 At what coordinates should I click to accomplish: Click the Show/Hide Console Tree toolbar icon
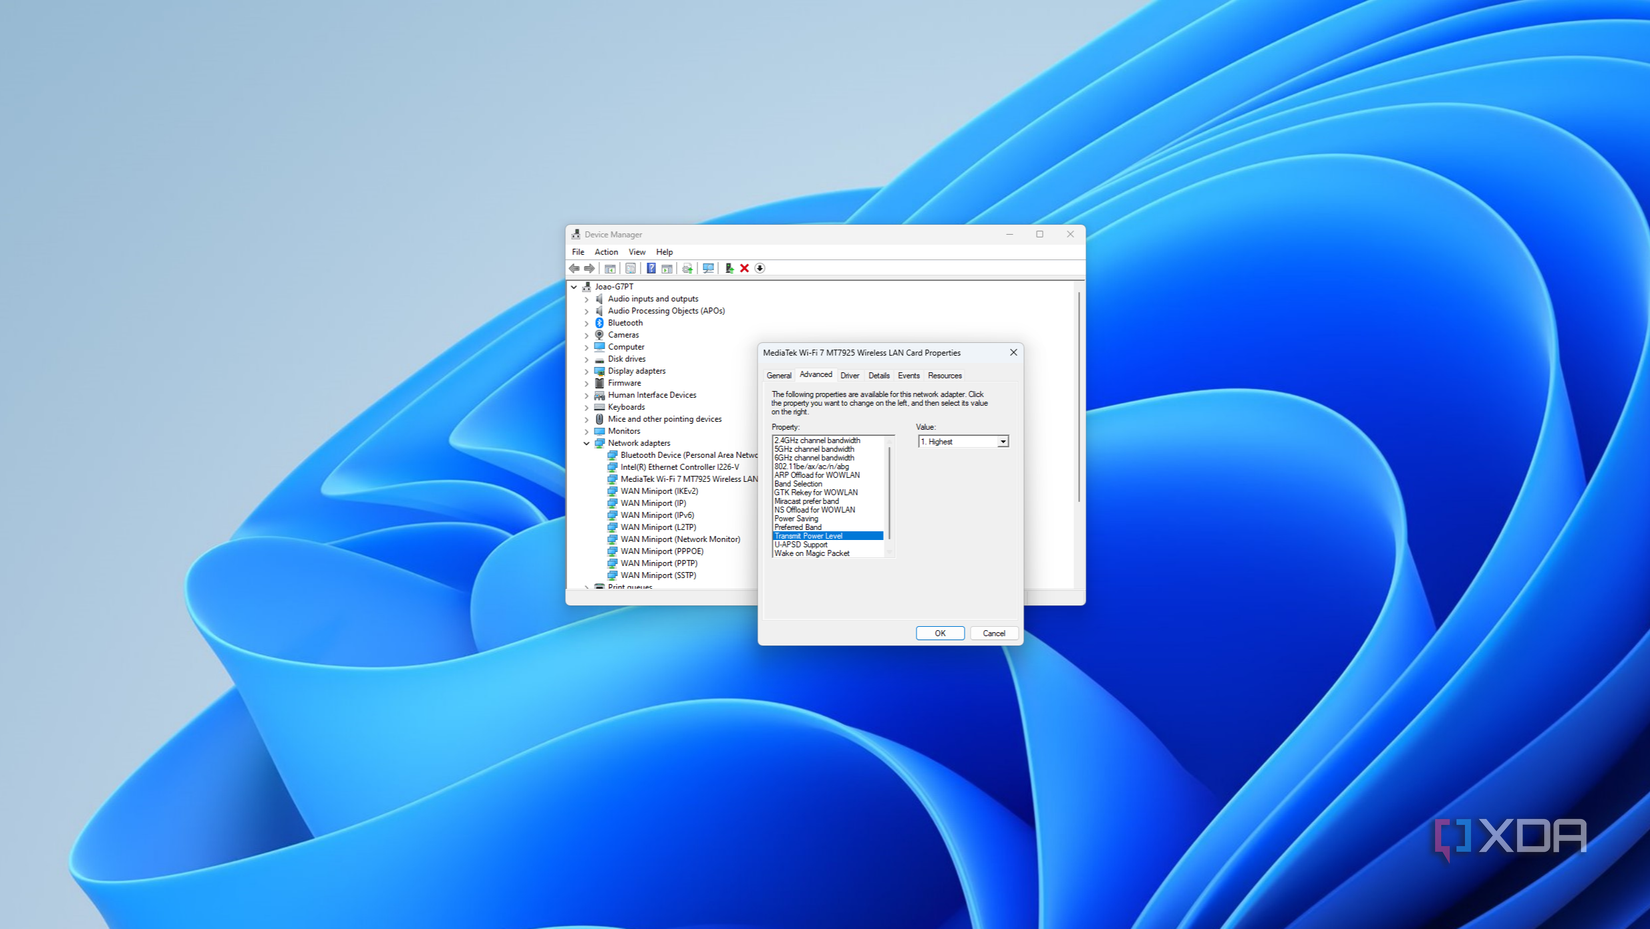click(x=610, y=268)
